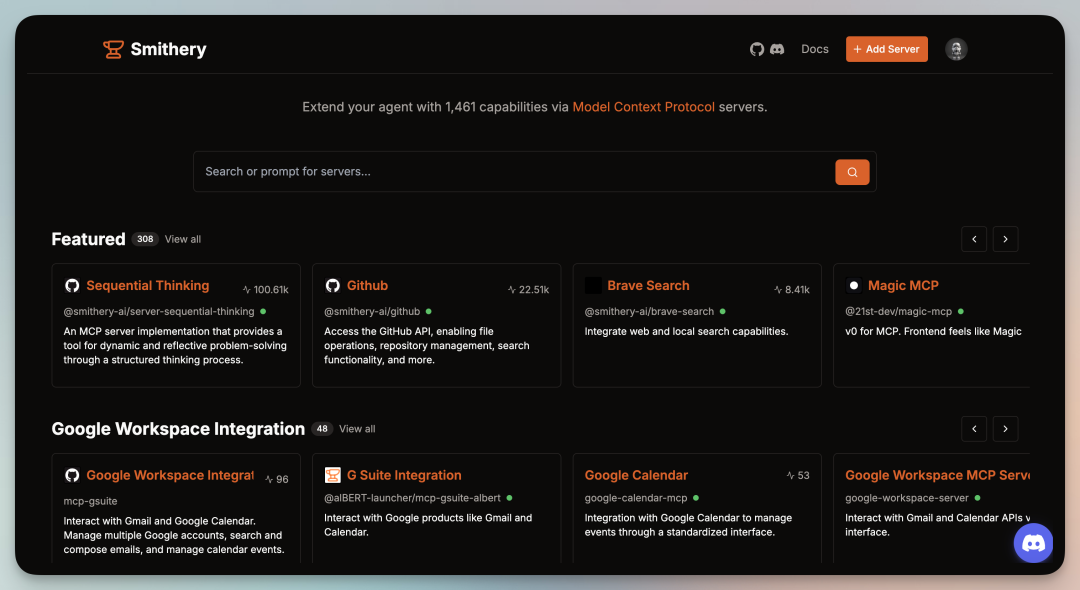Click @alBERT-launcher/mcp-gsuite-albert text
This screenshot has height=590, width=1080.
tap(412, 498)
